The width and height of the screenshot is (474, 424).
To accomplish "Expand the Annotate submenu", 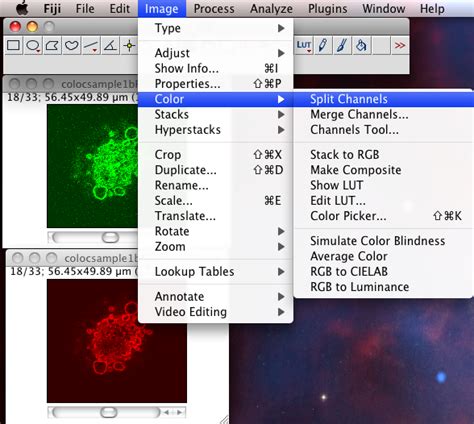I will tap(216, 296).
